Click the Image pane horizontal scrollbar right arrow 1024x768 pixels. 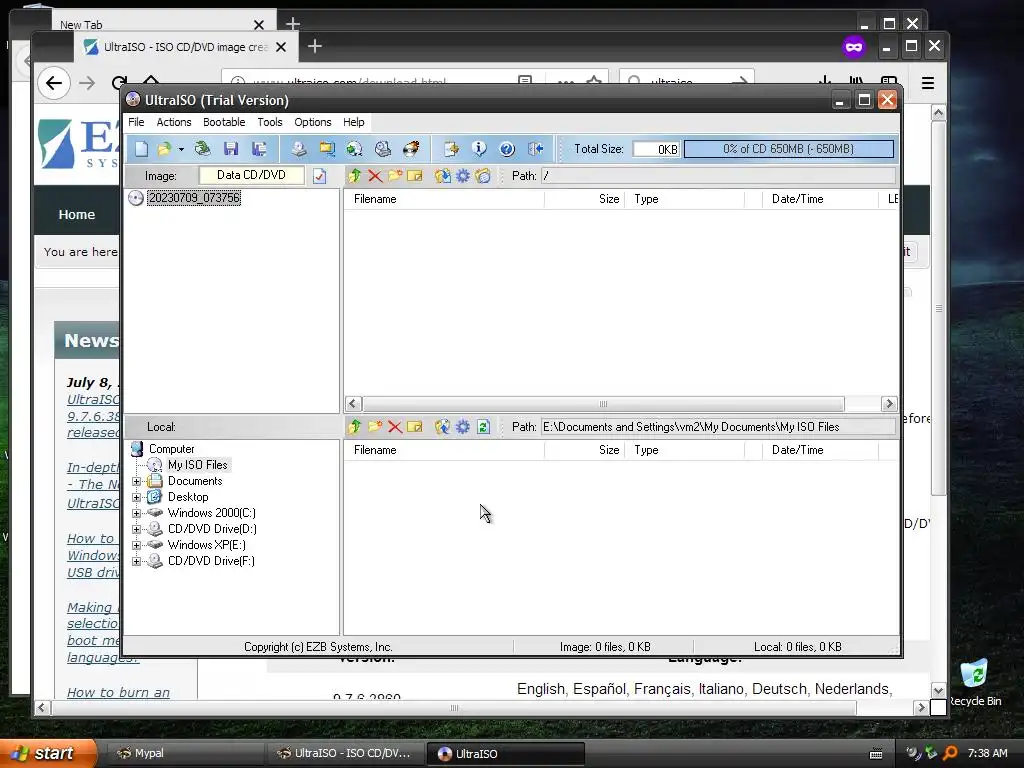(x=889, y=404)
